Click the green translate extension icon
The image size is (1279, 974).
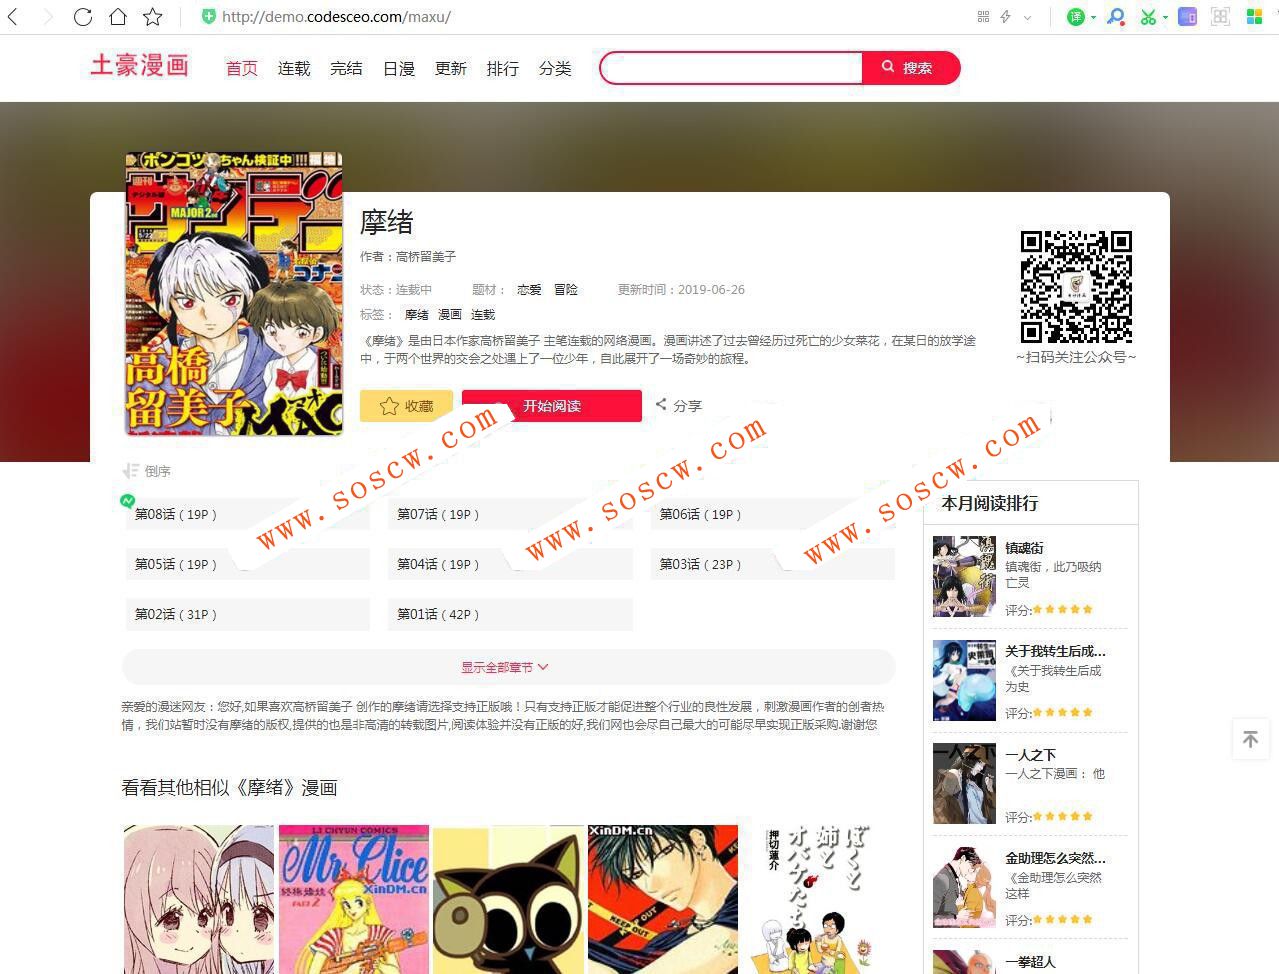[x=1076, y=17]
